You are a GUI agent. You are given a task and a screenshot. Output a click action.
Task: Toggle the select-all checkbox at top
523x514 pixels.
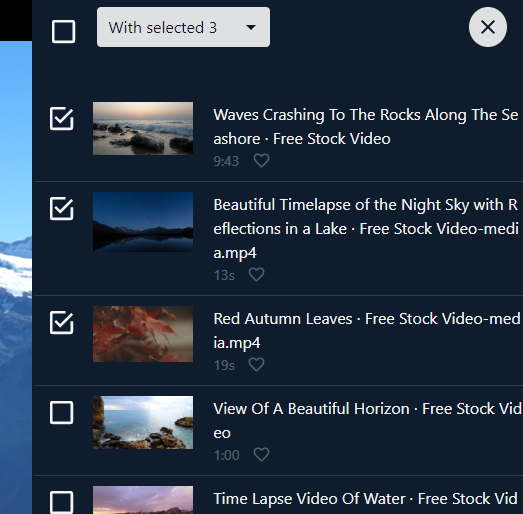63,32
